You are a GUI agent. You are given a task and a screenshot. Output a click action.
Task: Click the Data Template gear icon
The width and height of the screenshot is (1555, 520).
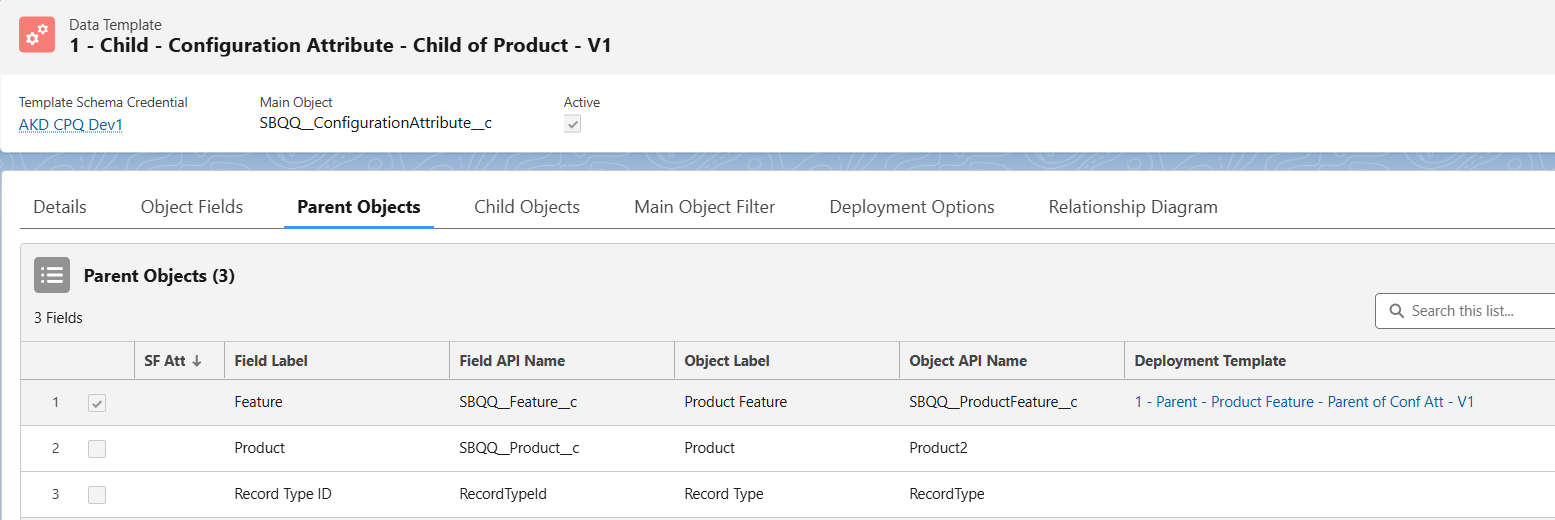tap(37, 35)
